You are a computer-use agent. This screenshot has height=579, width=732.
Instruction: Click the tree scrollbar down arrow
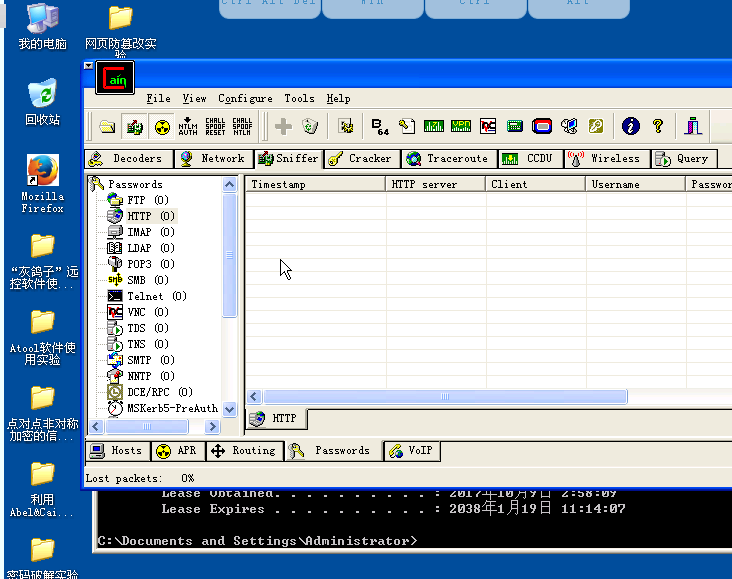(x=229, y=410)
